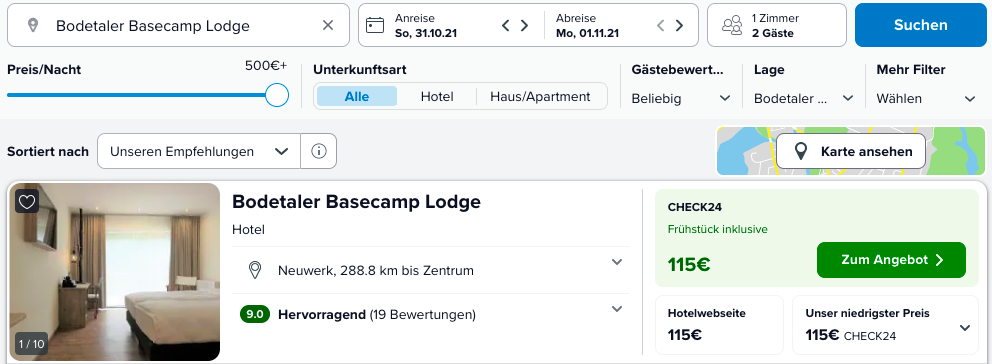Move Anreise date one day later
This screenshot has height=364, width=992.
point(524,25)
